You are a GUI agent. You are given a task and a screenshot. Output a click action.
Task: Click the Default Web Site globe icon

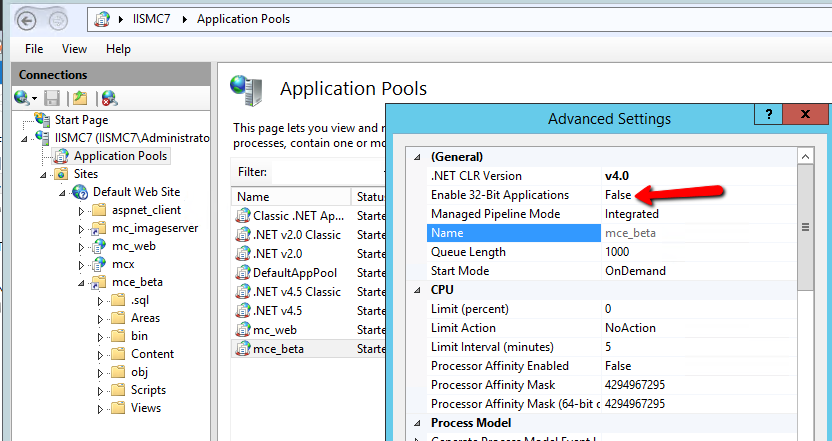[80, 192]
